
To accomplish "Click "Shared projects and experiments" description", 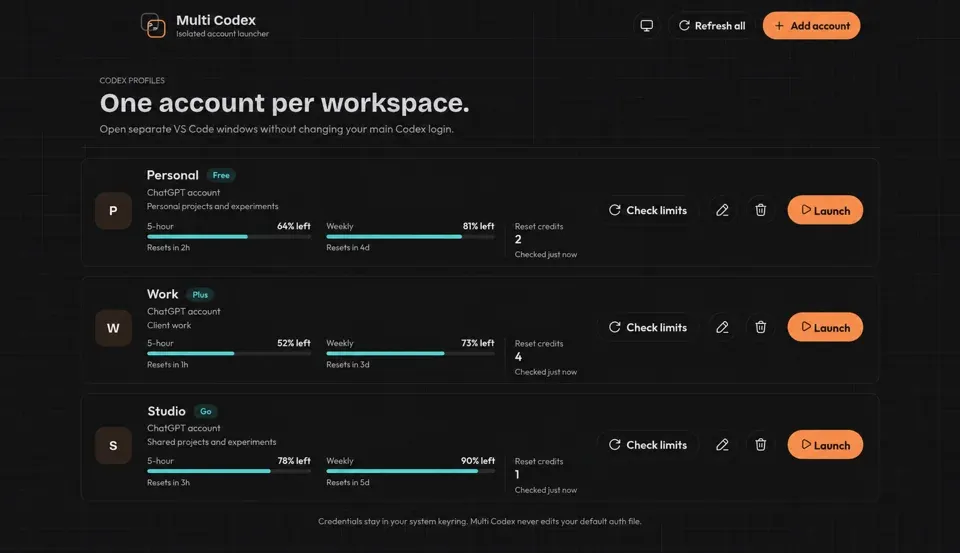I will click(211, 442).
